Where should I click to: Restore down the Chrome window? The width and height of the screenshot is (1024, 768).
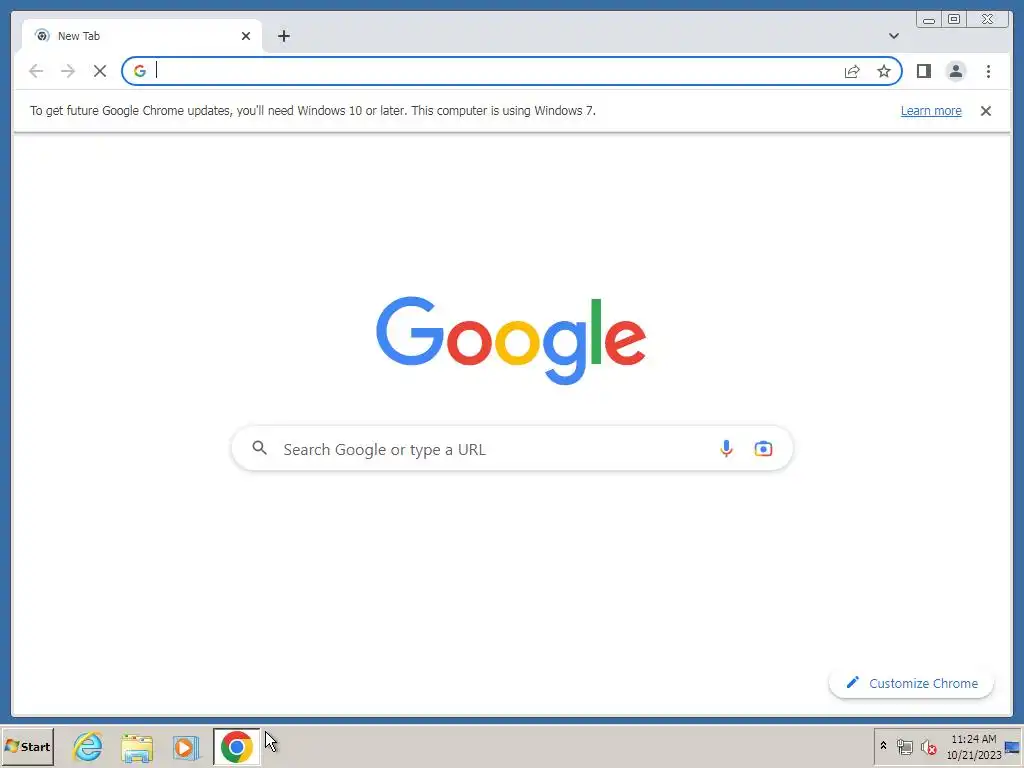tap(953, 20)
